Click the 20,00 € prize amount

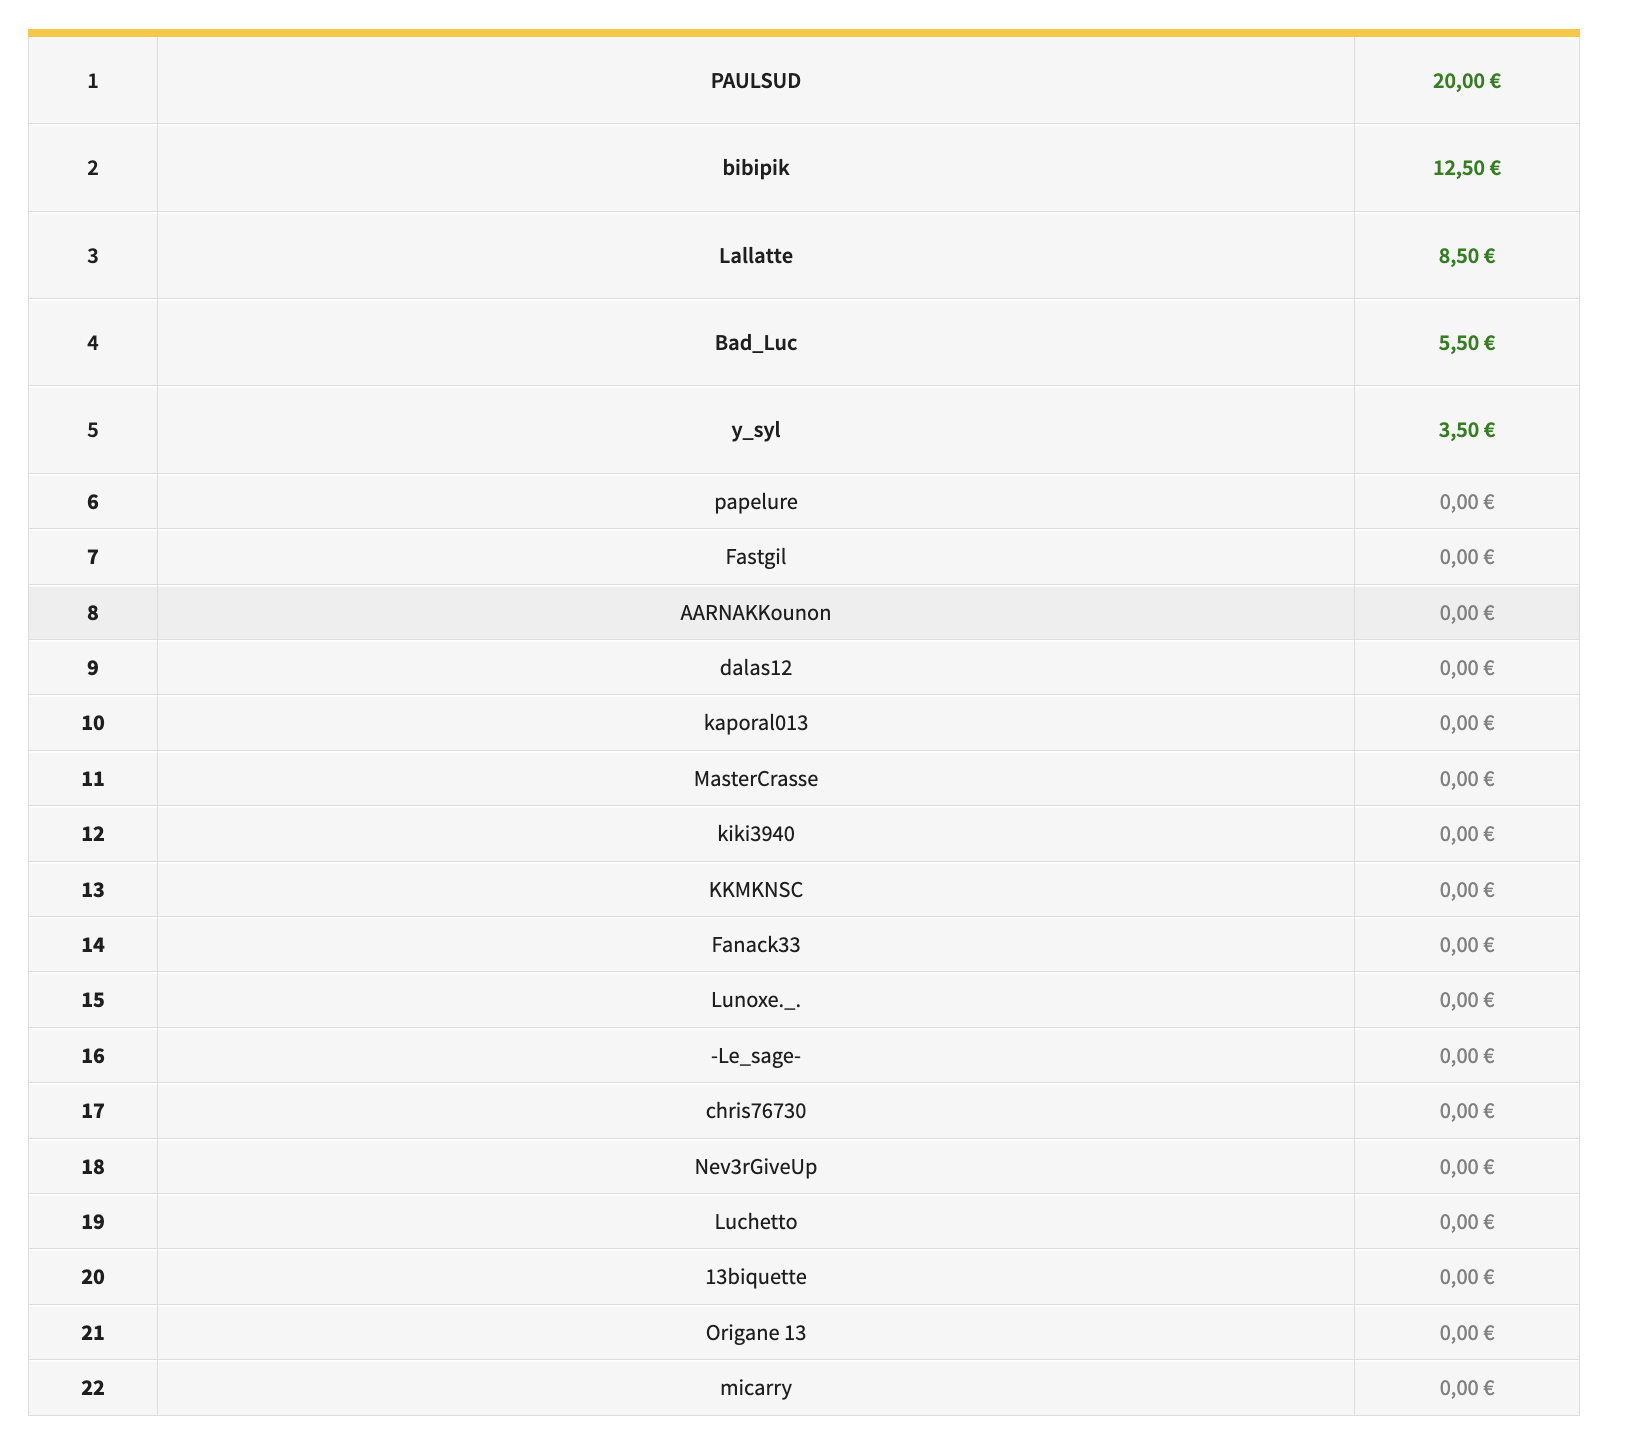(x=1466, y=81)
